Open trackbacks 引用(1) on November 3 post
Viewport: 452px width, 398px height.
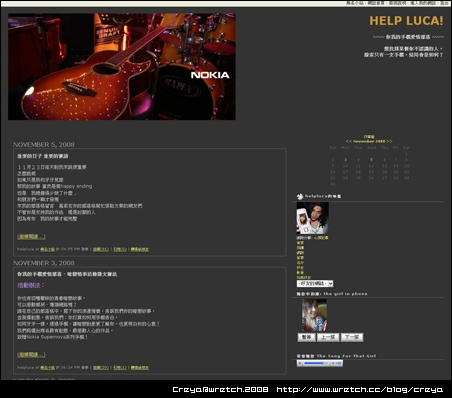click(x=120, y=368)
